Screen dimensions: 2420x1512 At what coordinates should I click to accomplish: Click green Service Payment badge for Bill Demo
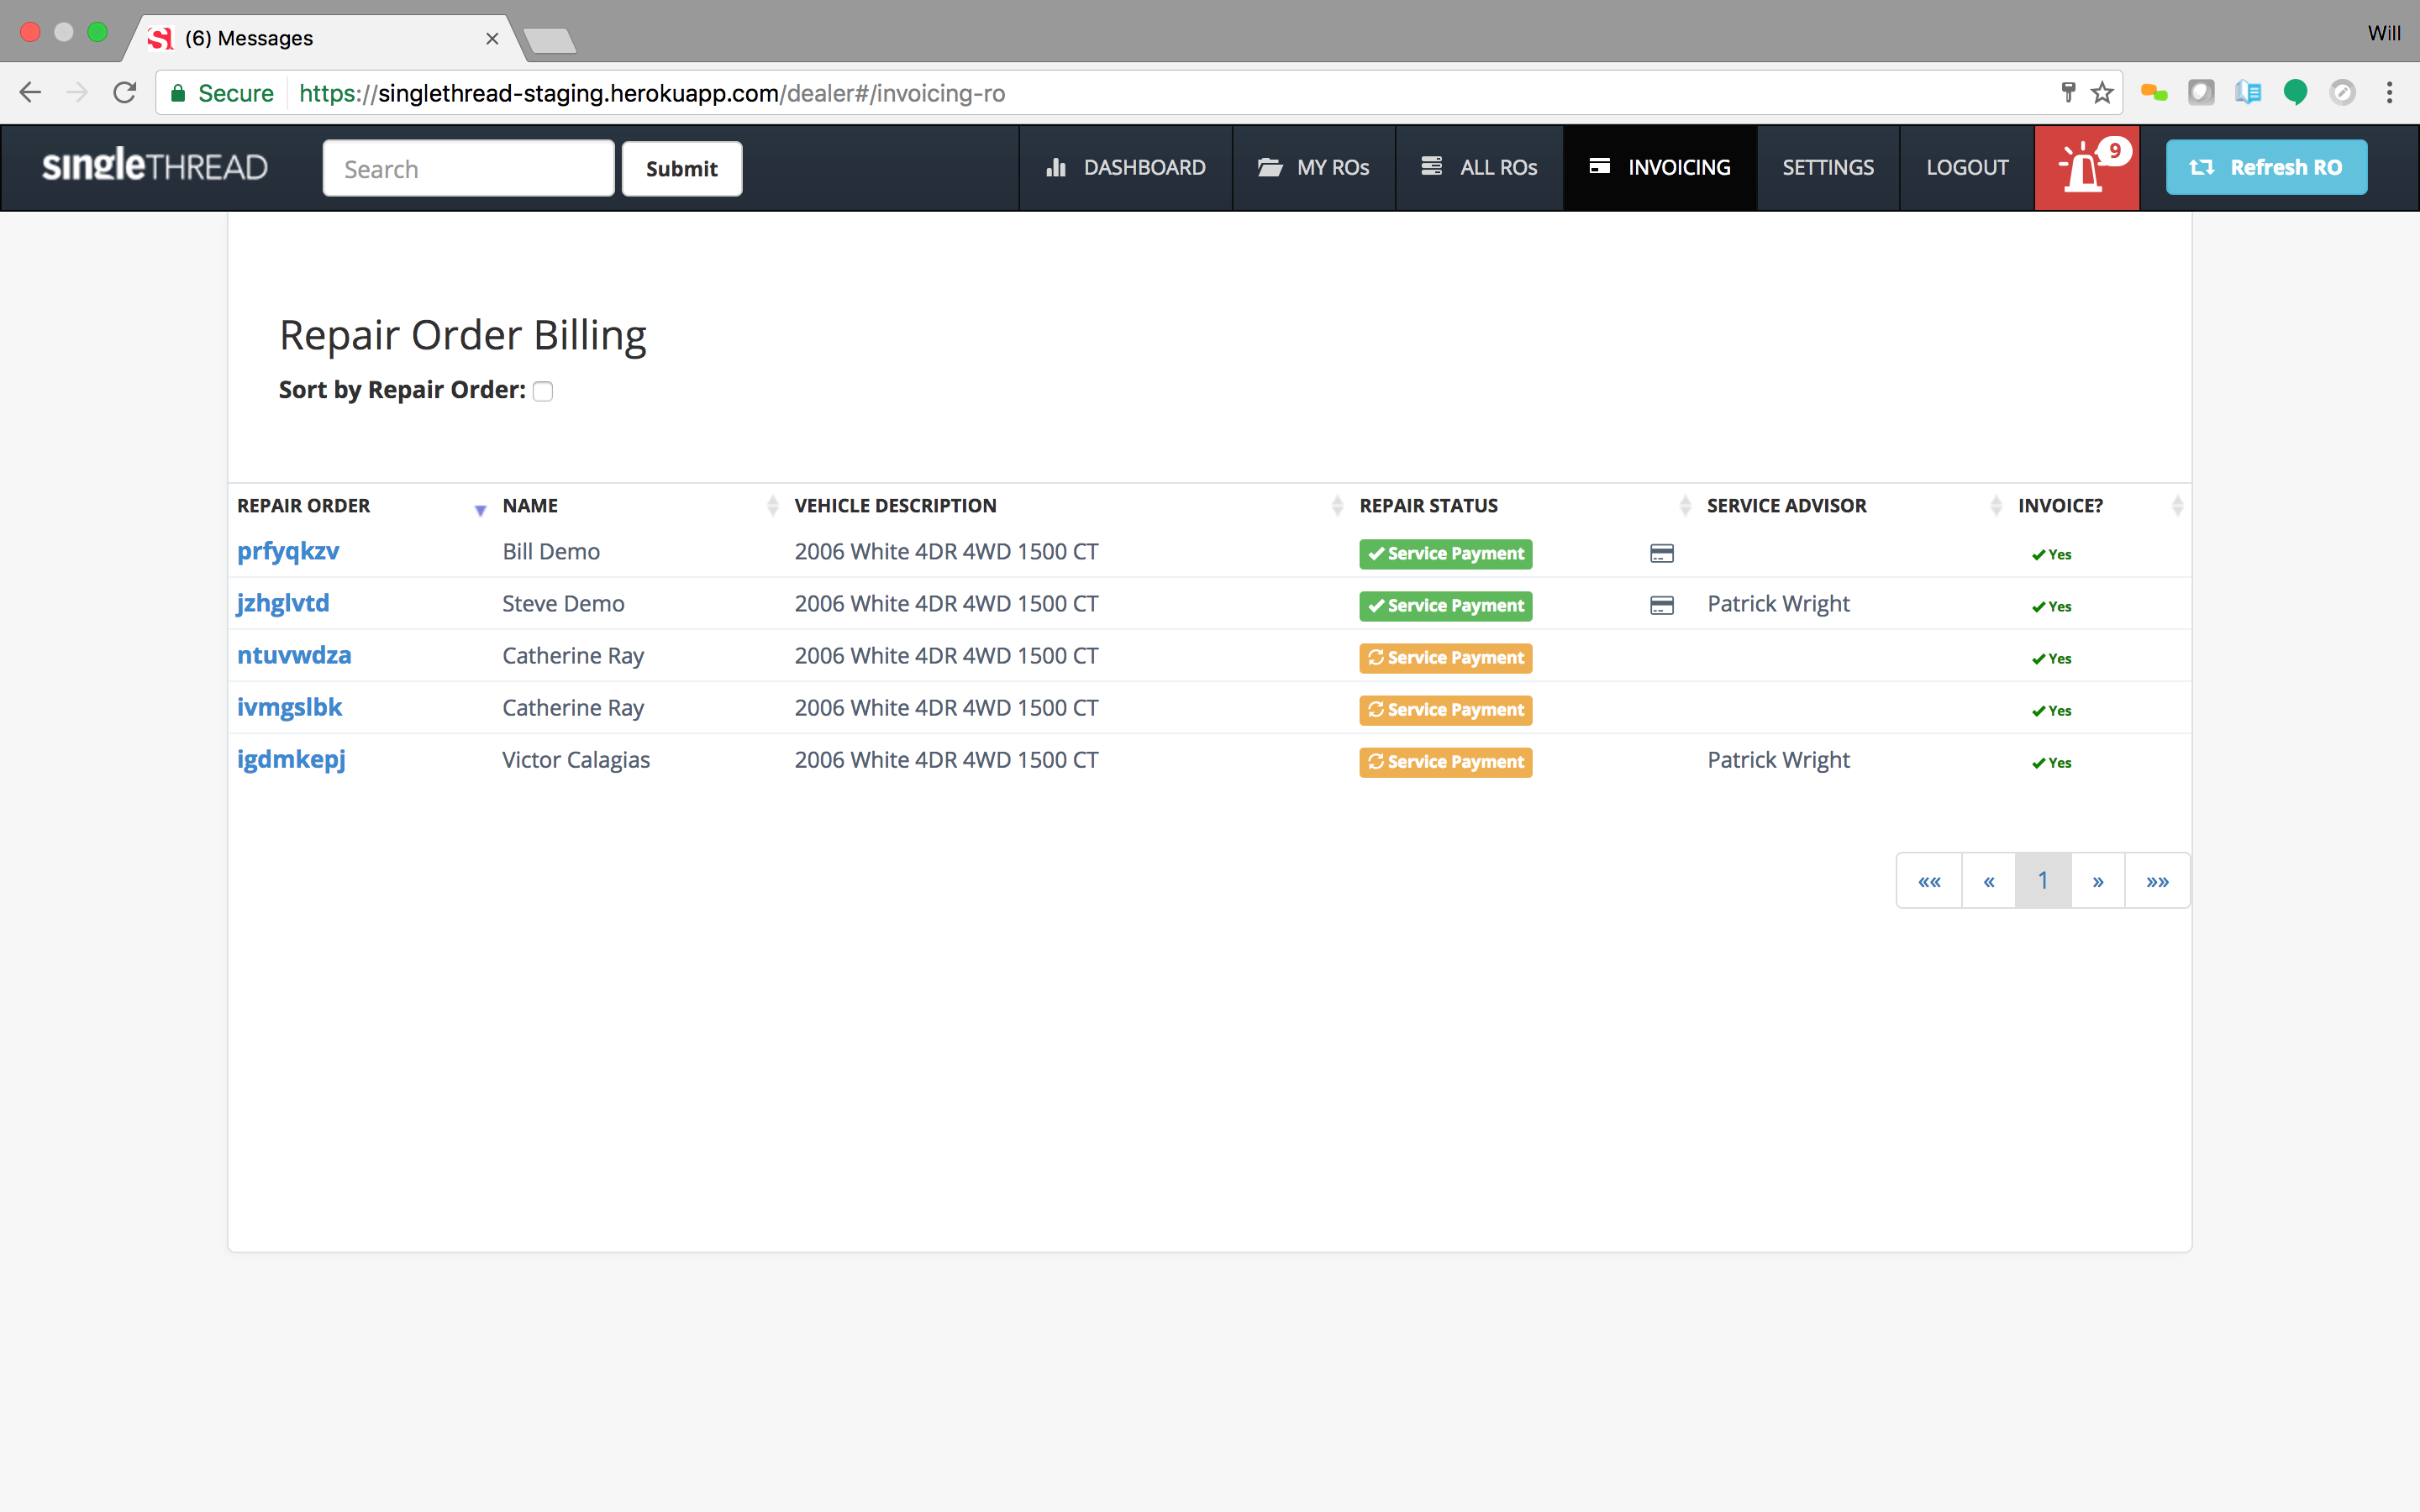point(1446,554)
